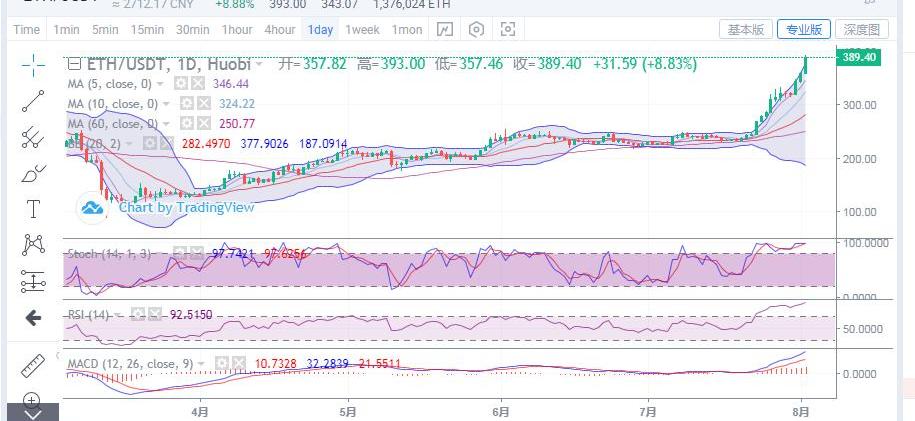Click the 4月 date label on the time axis

(x=200, y=412)
